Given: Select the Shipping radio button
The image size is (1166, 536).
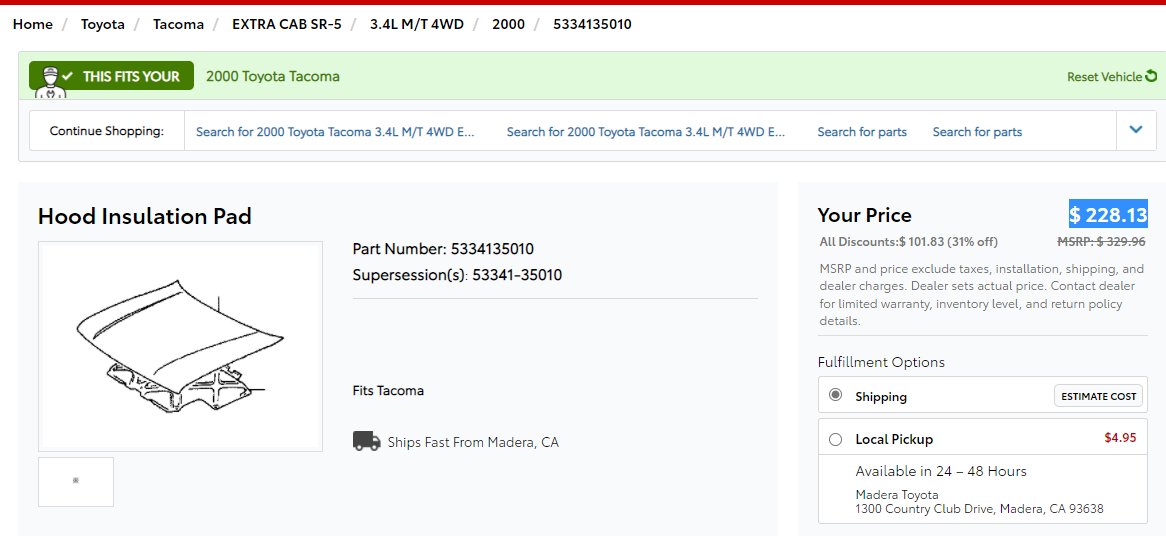Looking at the screenshot, I should point(835,395).
